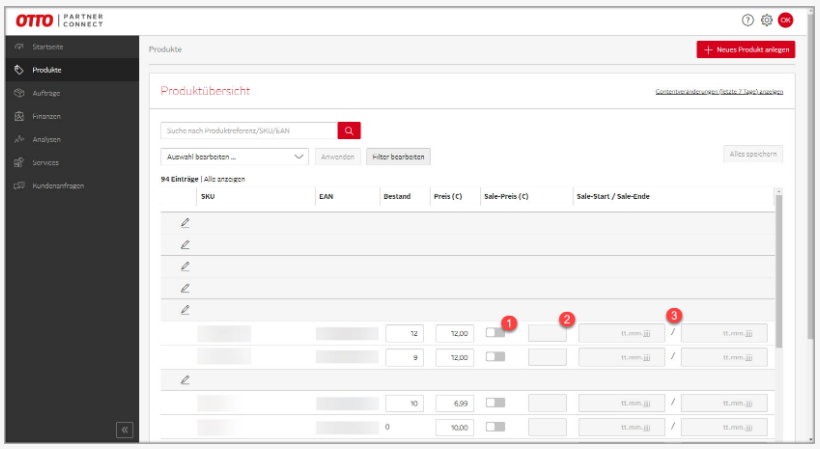Image resolution: width=820 pixels, height=449 pixels.
Task: Click the Preis field showing 10,00
Action: point(454,428)
